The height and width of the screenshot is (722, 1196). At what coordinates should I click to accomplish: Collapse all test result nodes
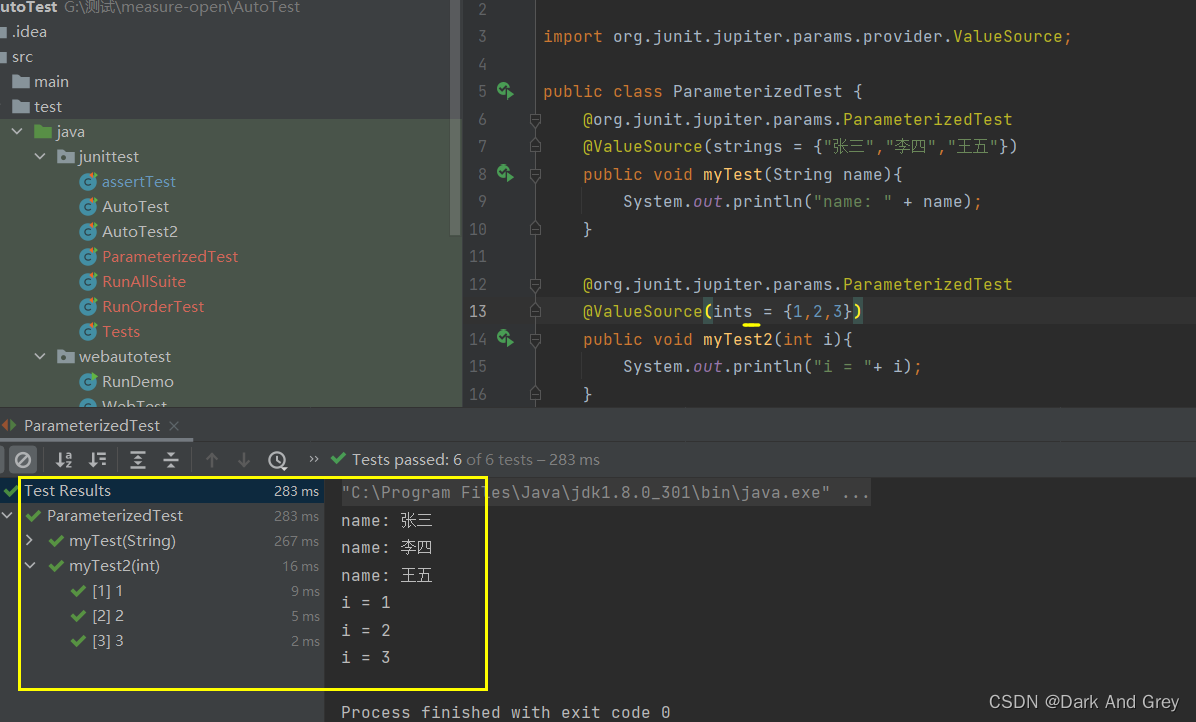coord(171,460)
